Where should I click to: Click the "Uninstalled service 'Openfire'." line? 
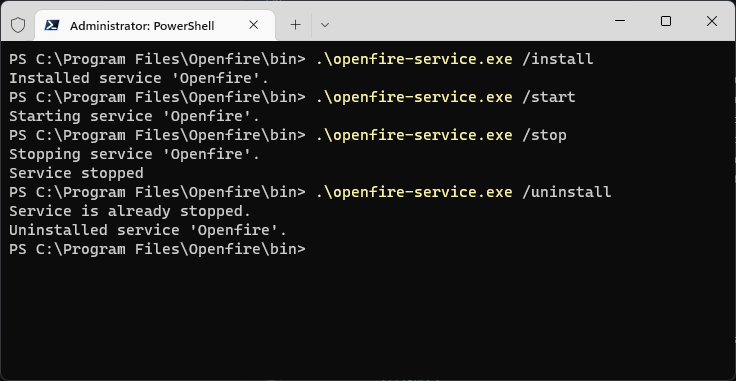coord(148,230)
